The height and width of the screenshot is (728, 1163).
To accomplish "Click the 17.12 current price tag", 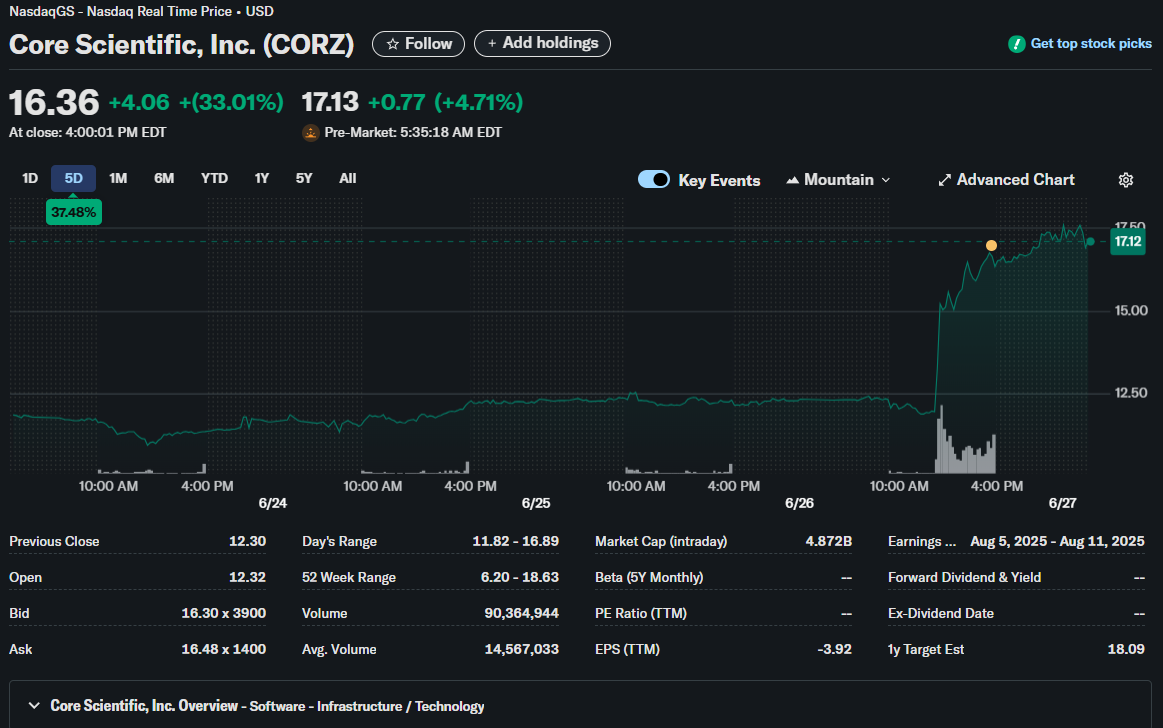I will [x=1127, y=242].
